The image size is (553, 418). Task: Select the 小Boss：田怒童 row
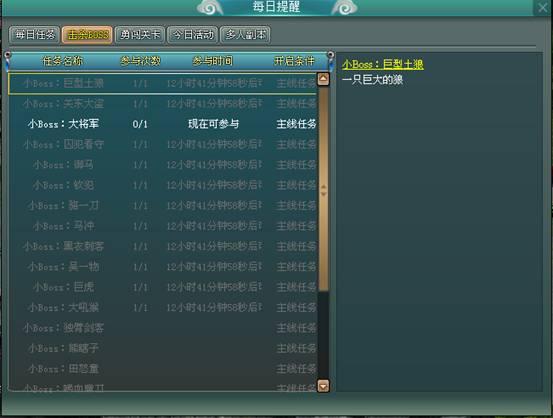tap(163, 369)
